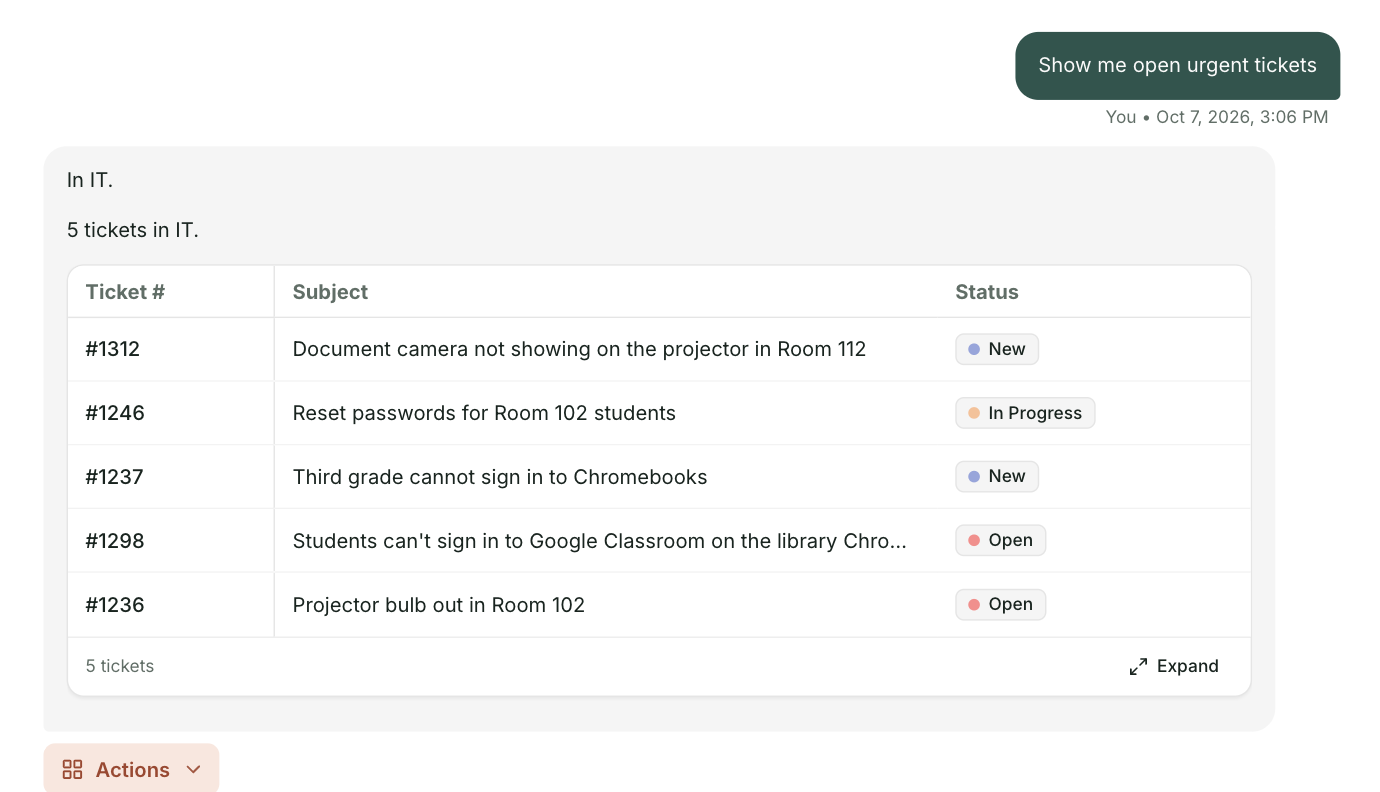1380x792 pixels.
Task: Open the Actions dropdown chevron
Action: point(194,769)
